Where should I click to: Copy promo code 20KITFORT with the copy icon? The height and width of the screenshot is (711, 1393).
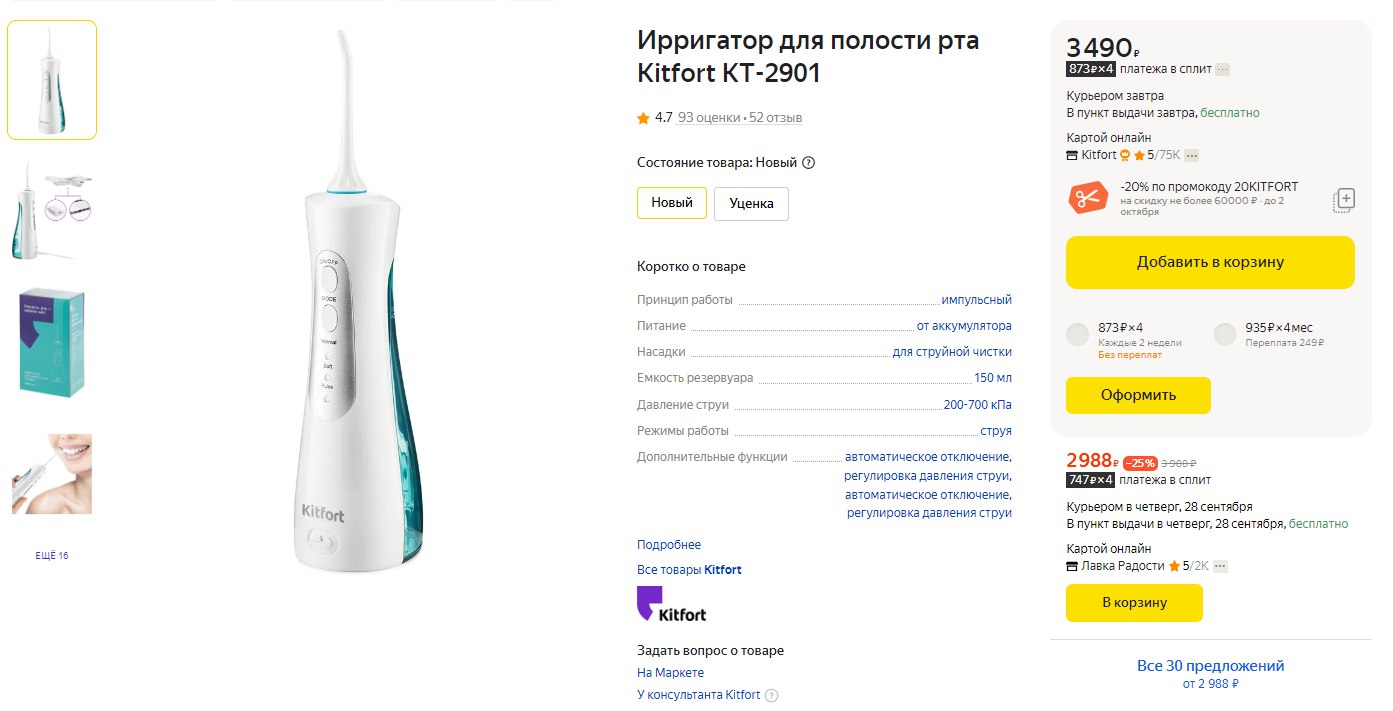point(1344,199)
